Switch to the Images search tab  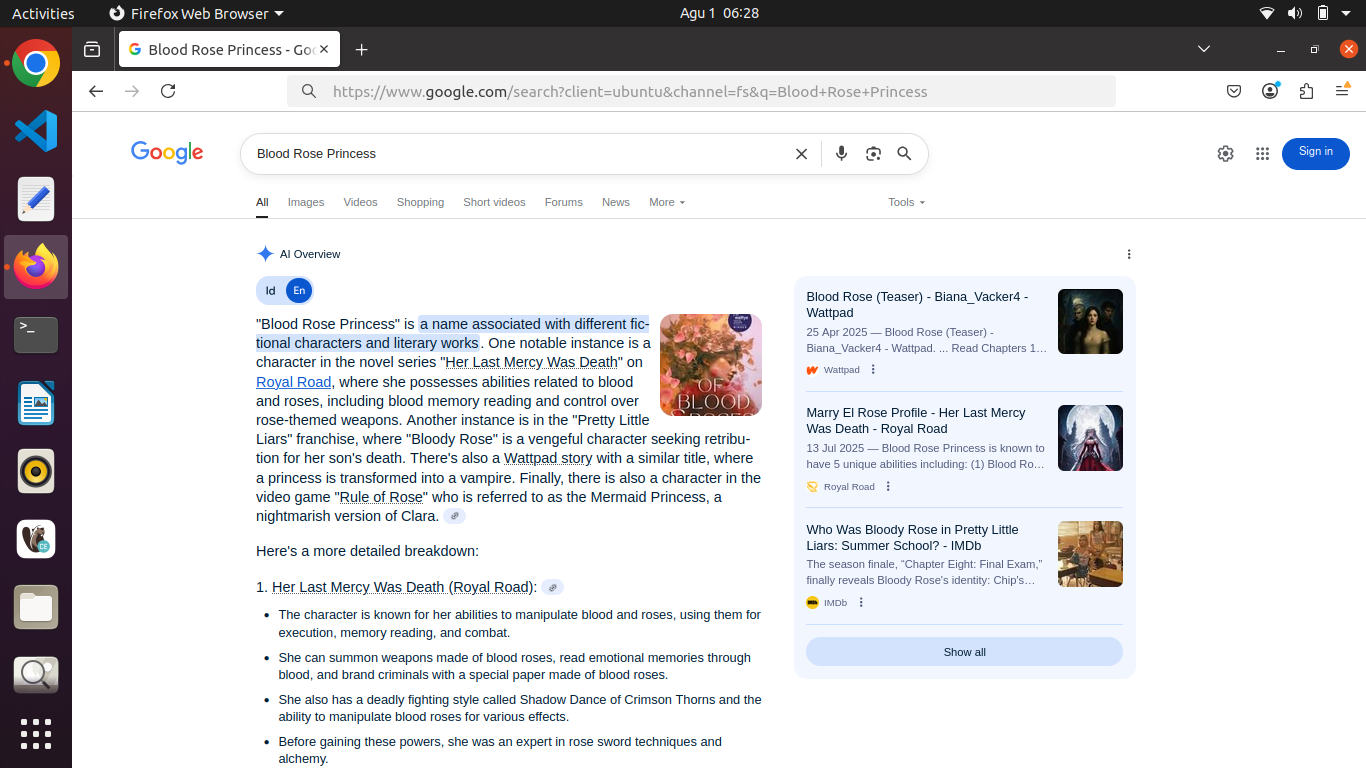[x=306, y=202]
